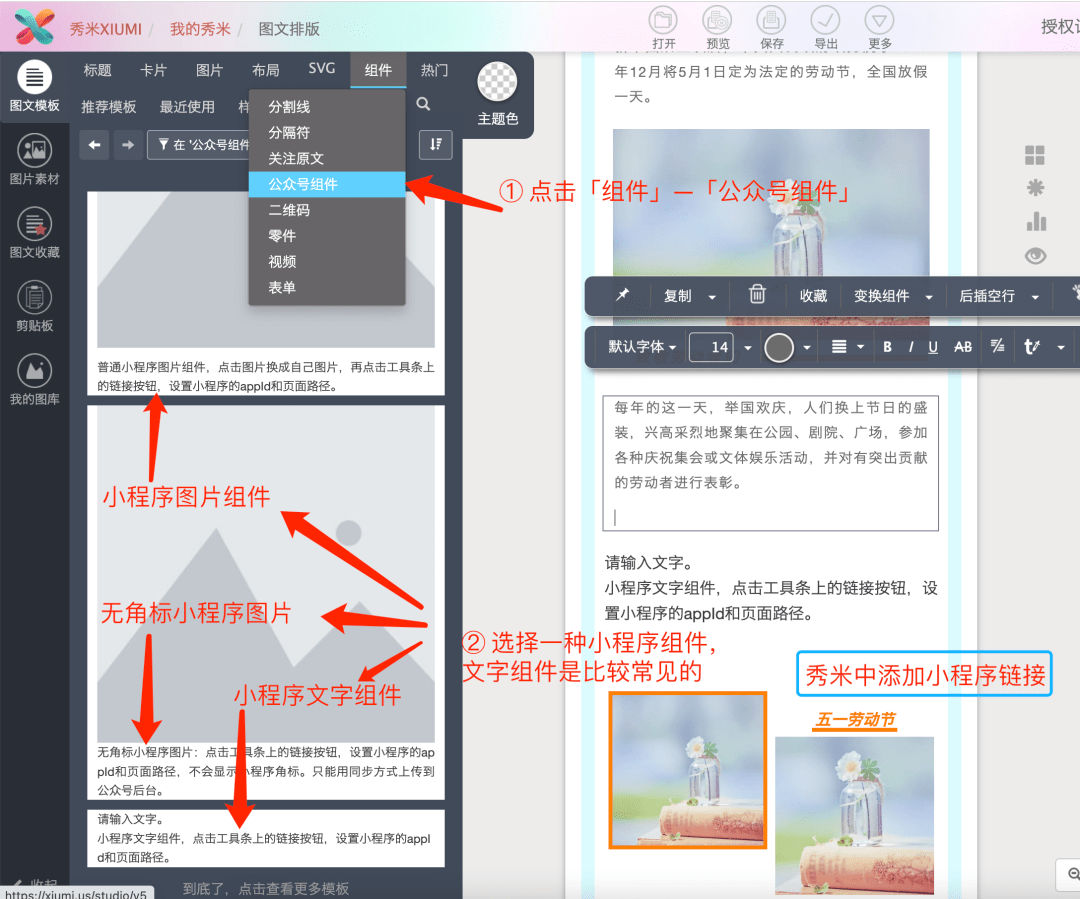Viewport: 1080px width, 899px height.
Task: Click the sort order icon
Action: (436, 144)
